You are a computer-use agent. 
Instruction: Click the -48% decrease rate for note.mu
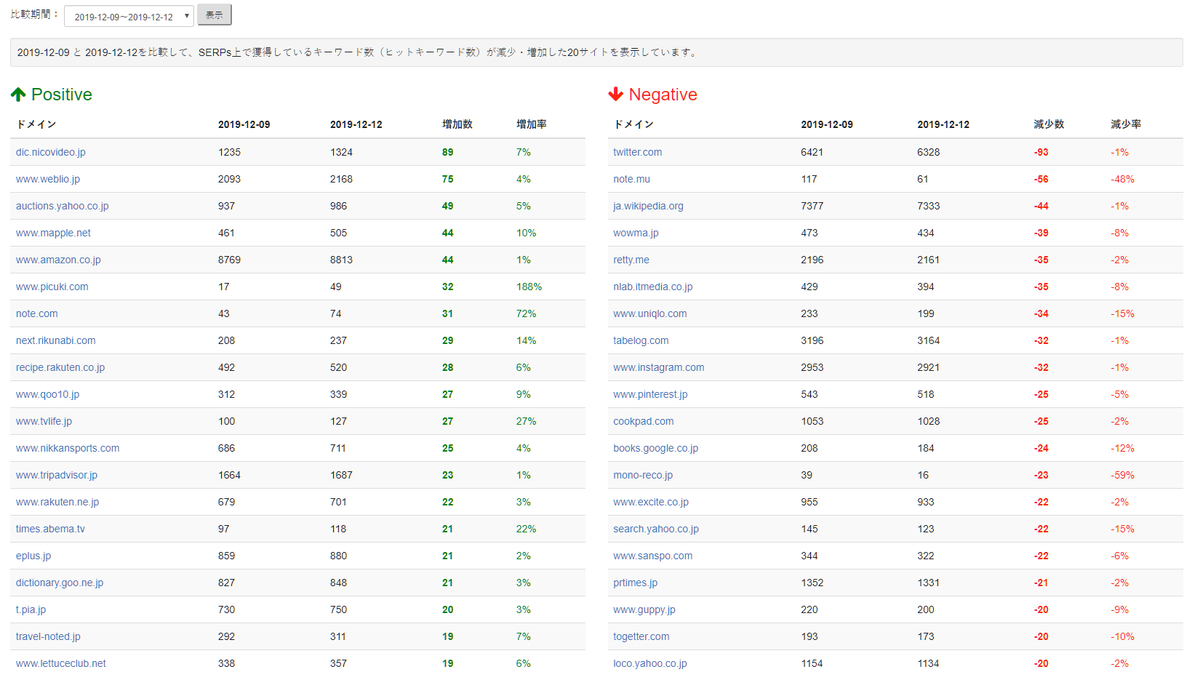pyautogui.click(x=1122, y=179)
